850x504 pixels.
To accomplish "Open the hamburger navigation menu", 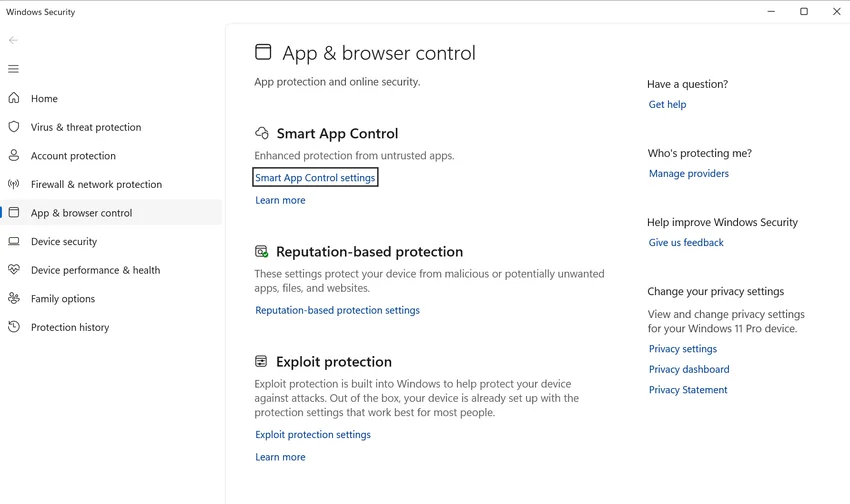I will (x=14, y=69).
